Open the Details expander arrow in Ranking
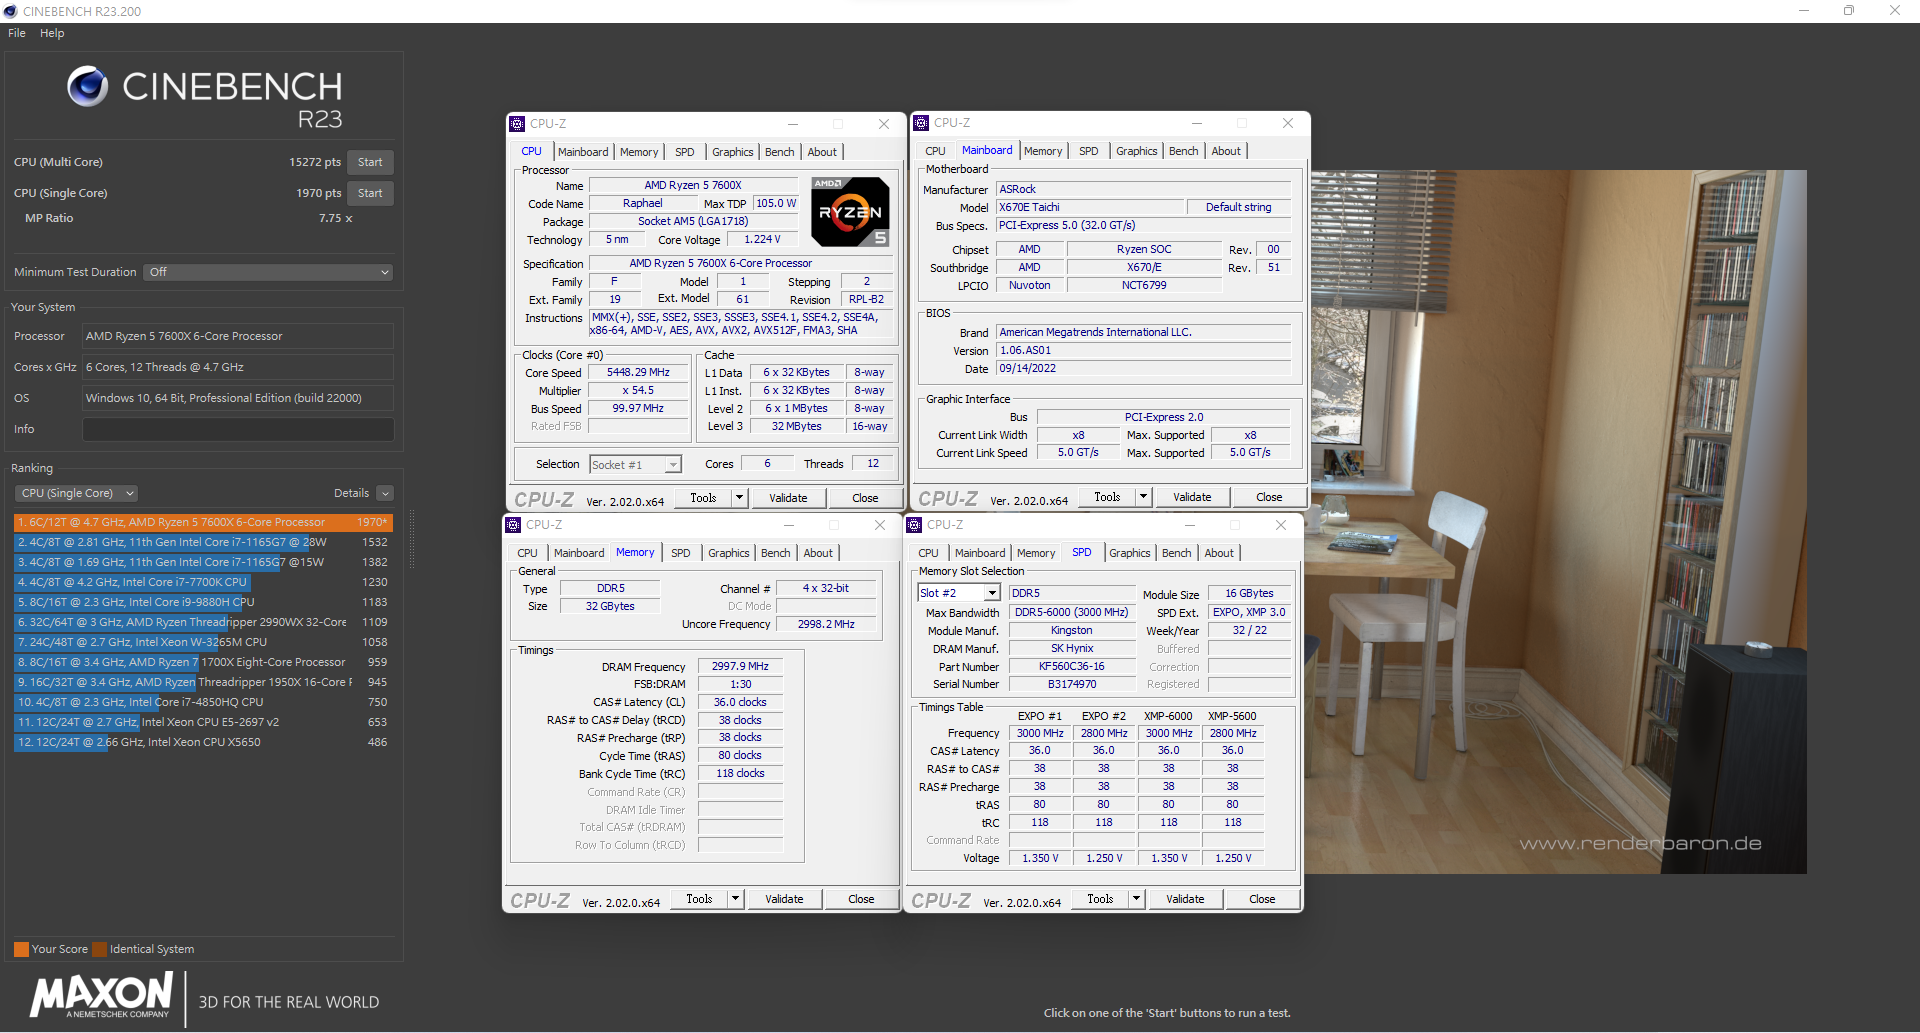The width and height of the screenshot is (1920, 1033). point(385,493)
